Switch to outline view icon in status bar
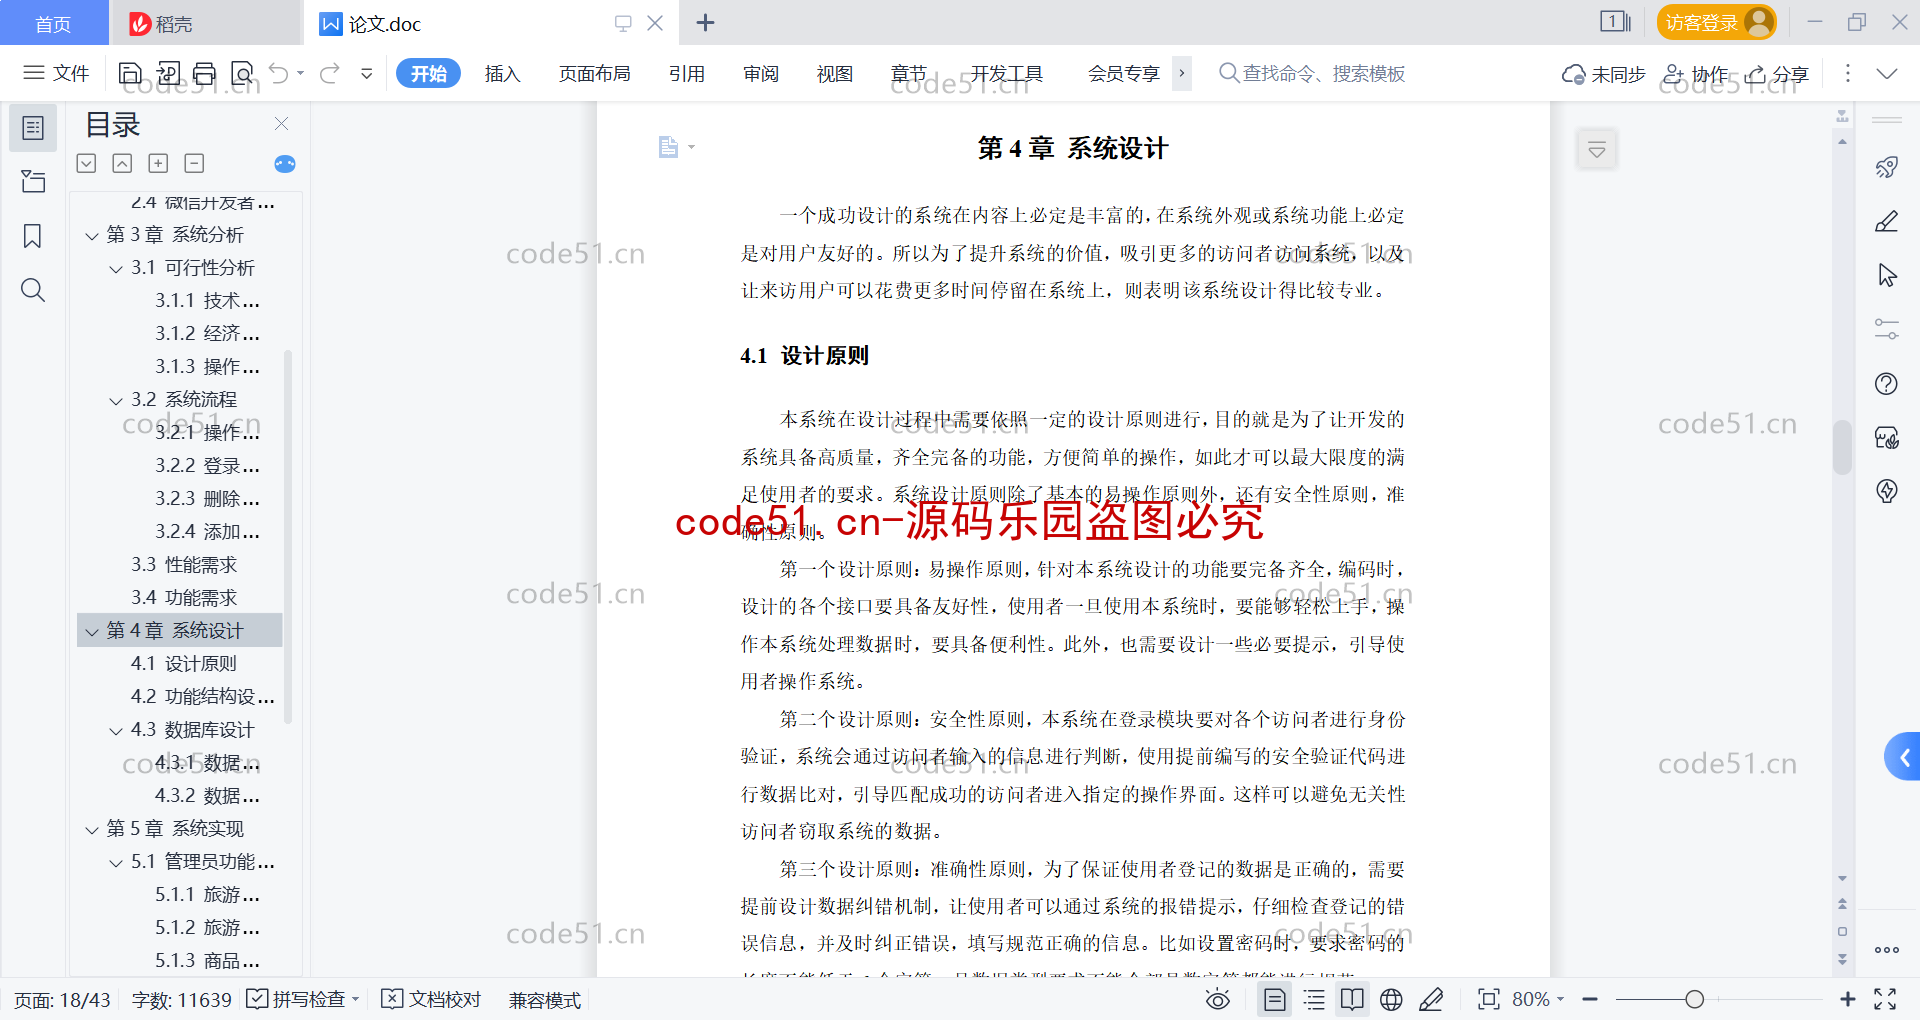This screenshot has height=1020, width=1920. [1314, 999]
